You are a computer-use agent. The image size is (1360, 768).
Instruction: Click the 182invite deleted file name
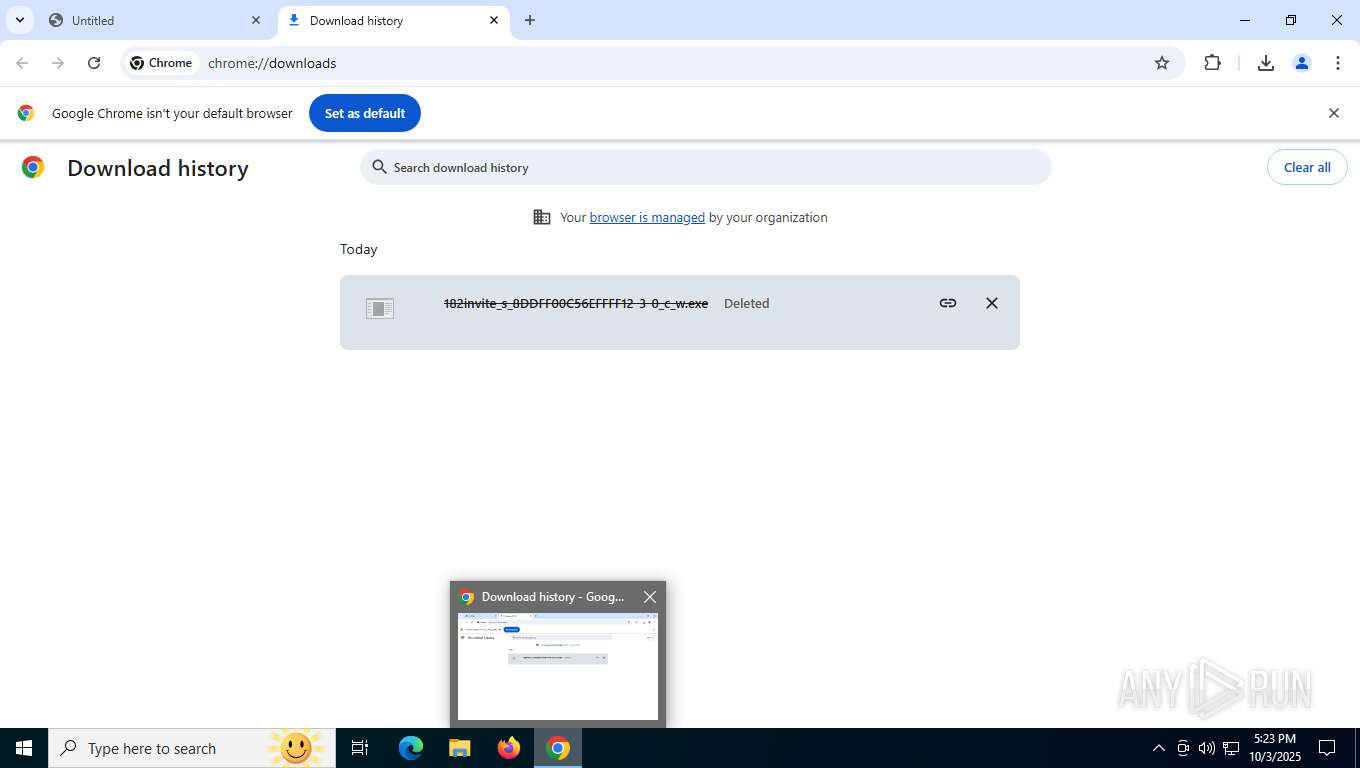pyautogui.click(x=576, y=303)
